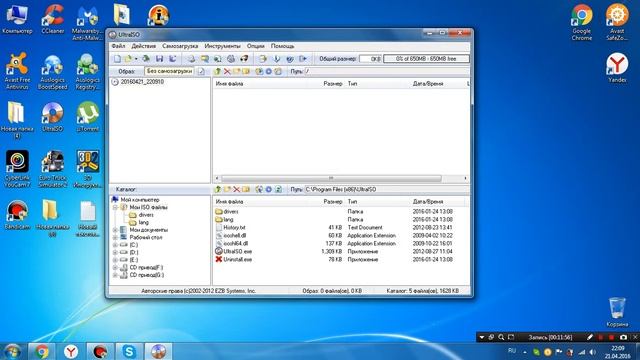
Task: Click the 0% of 650MB capacity bar
Action: (x=426, y=59)
